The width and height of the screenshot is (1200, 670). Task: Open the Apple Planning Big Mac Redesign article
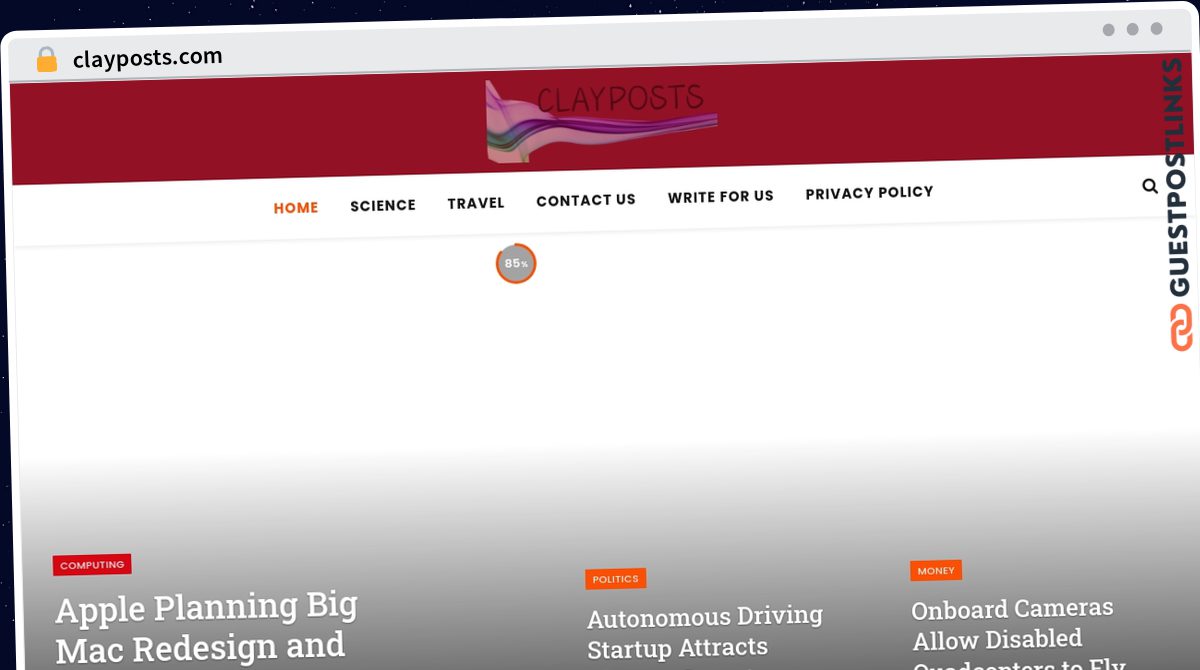[x=206, y=628]
